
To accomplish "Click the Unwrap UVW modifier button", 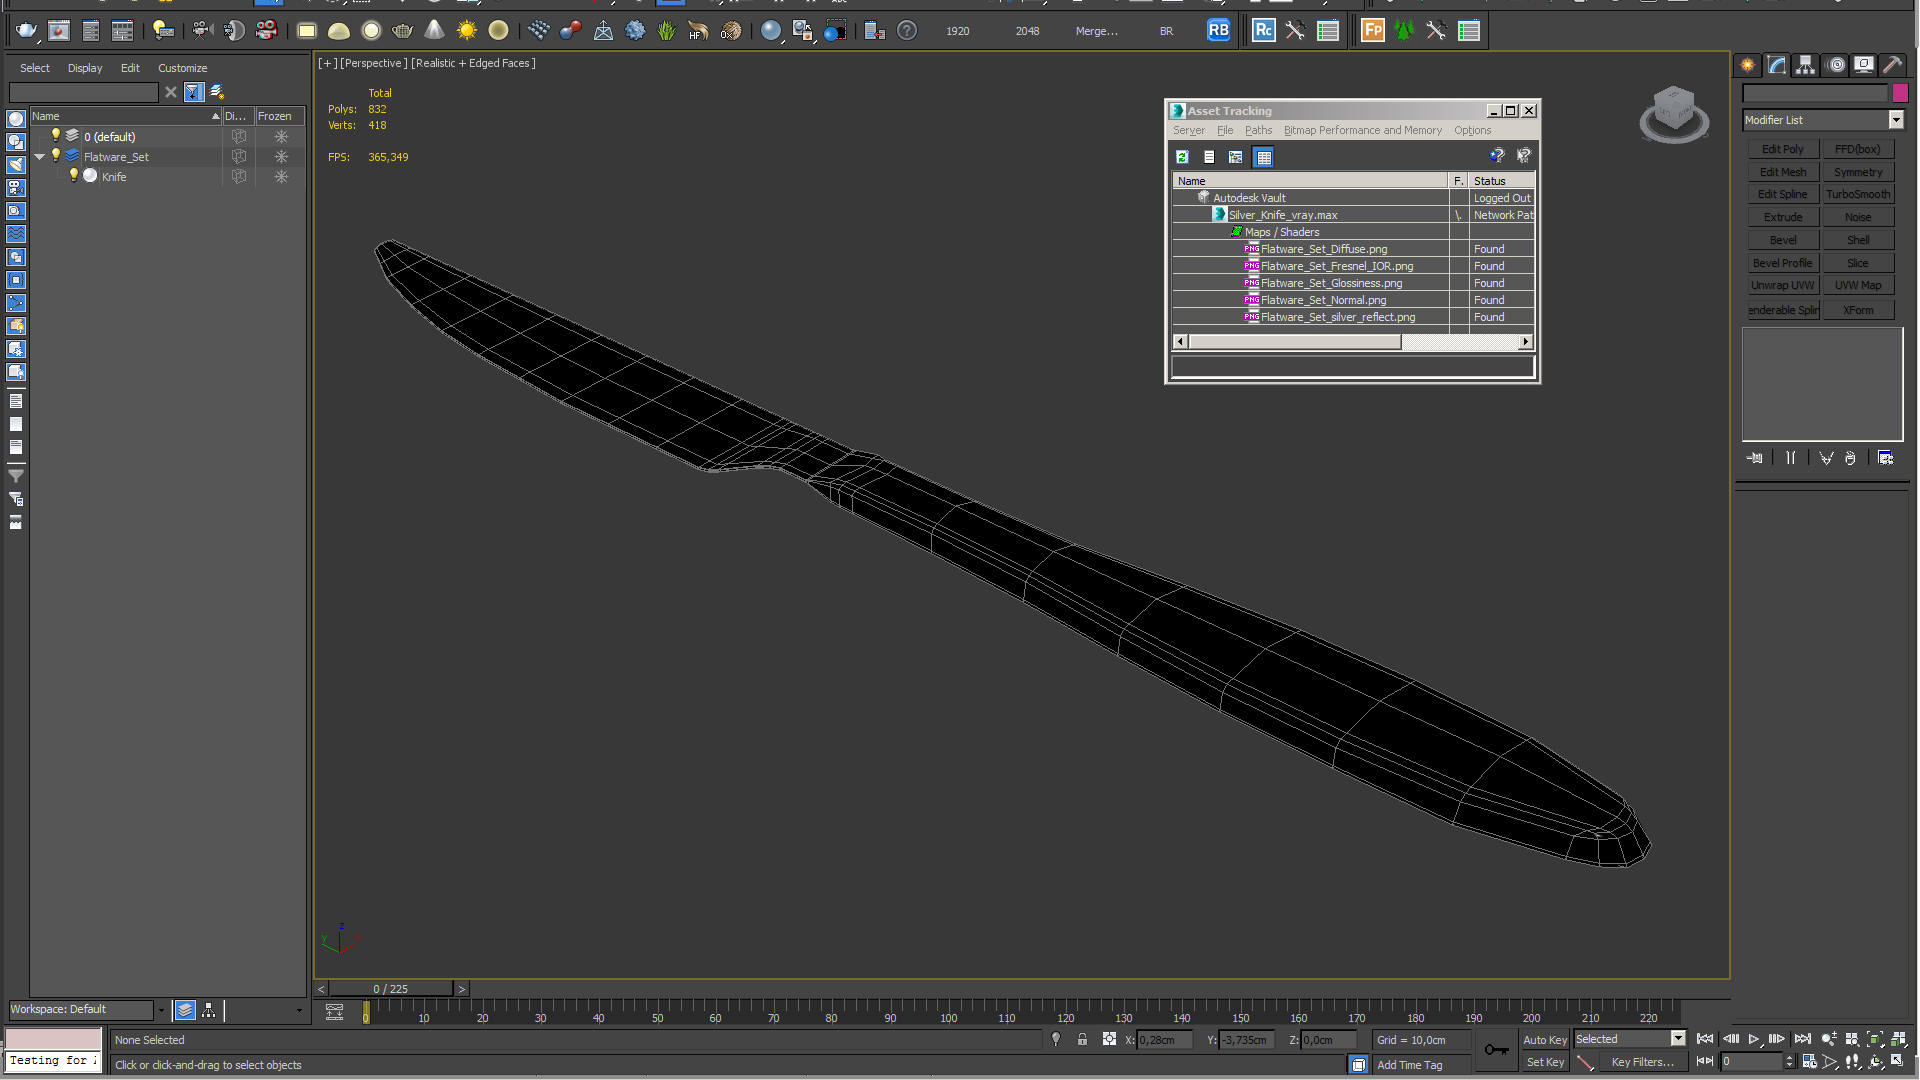I will tap(1783, 285).
